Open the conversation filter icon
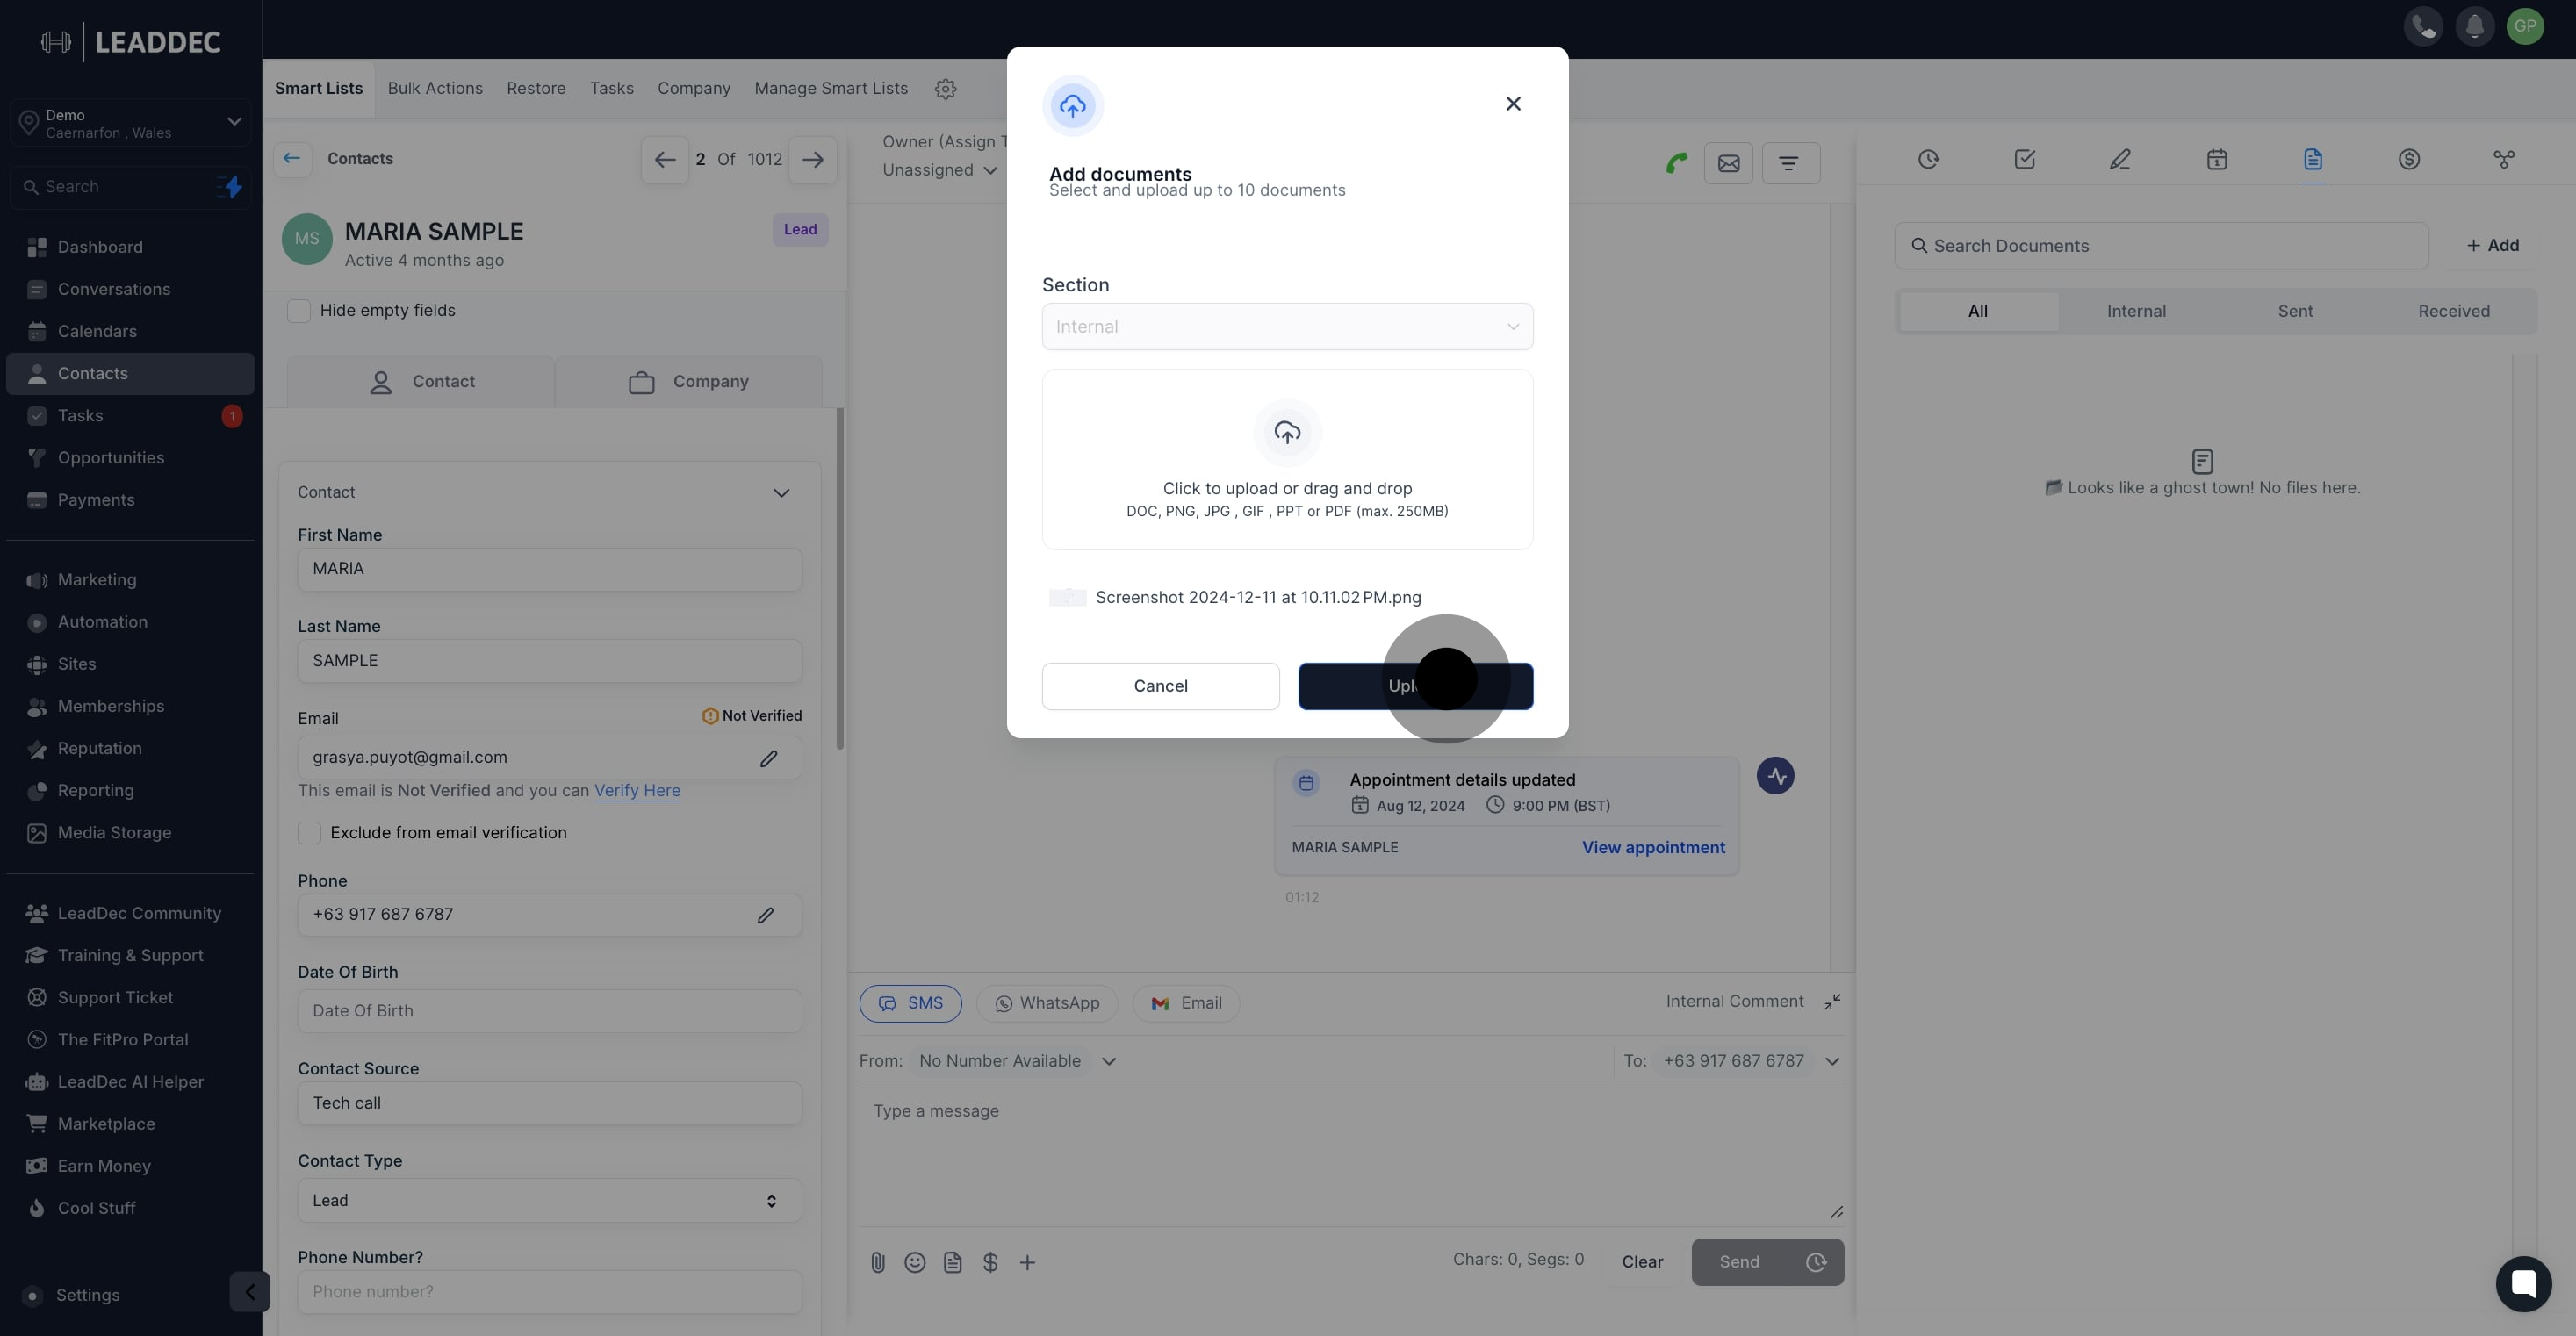2576x1336 pixels. (1790, 163)
